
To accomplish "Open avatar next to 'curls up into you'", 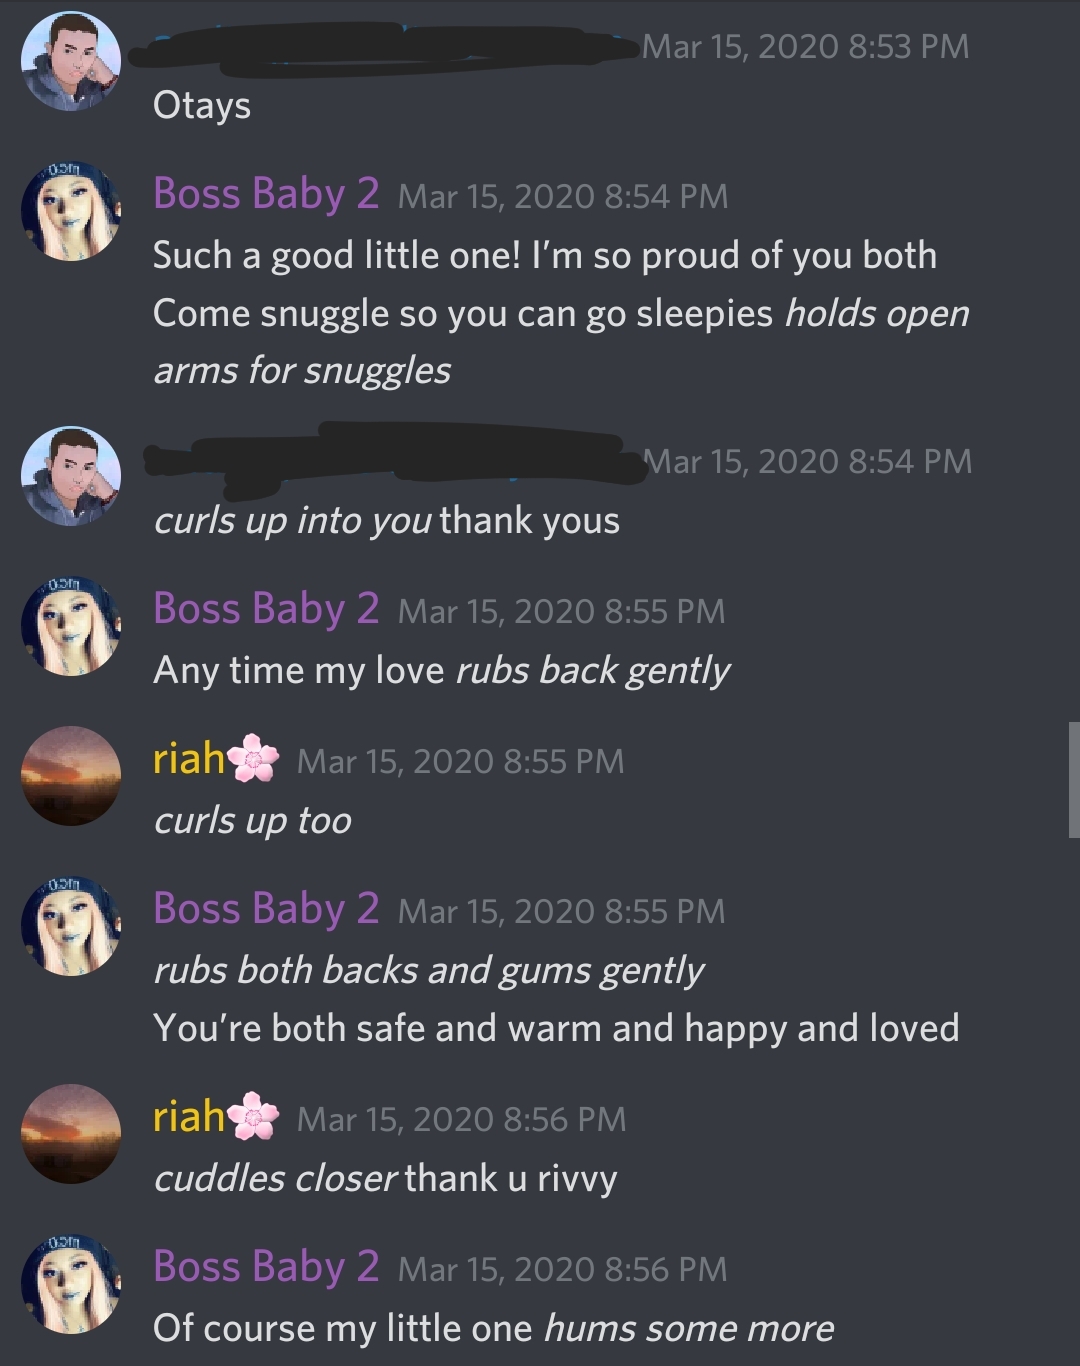I will [71, 476].
